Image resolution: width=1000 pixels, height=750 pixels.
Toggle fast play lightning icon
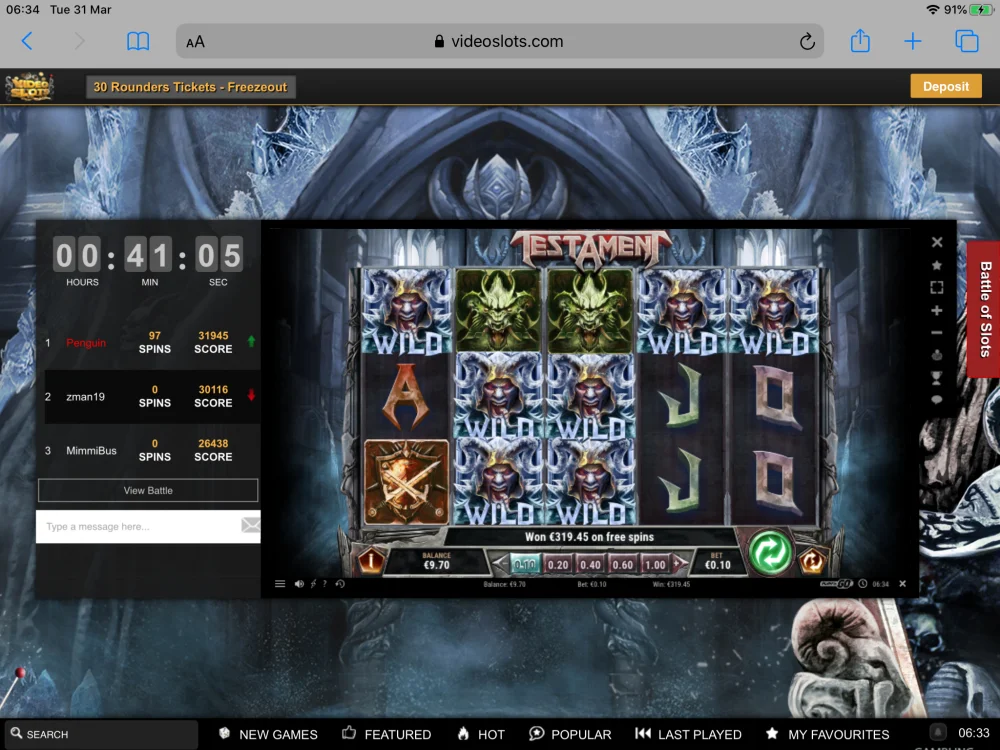(312, 584)
